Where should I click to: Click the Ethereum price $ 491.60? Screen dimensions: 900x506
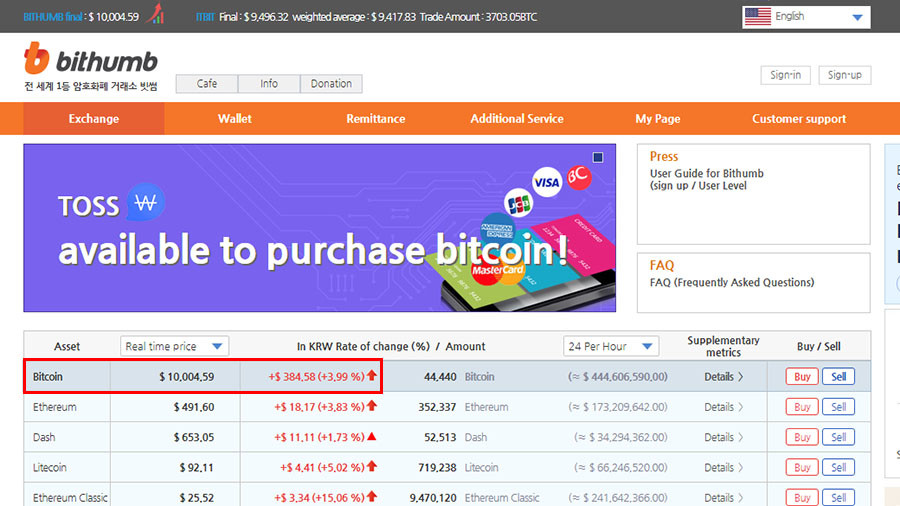click(x=194, y=407)
